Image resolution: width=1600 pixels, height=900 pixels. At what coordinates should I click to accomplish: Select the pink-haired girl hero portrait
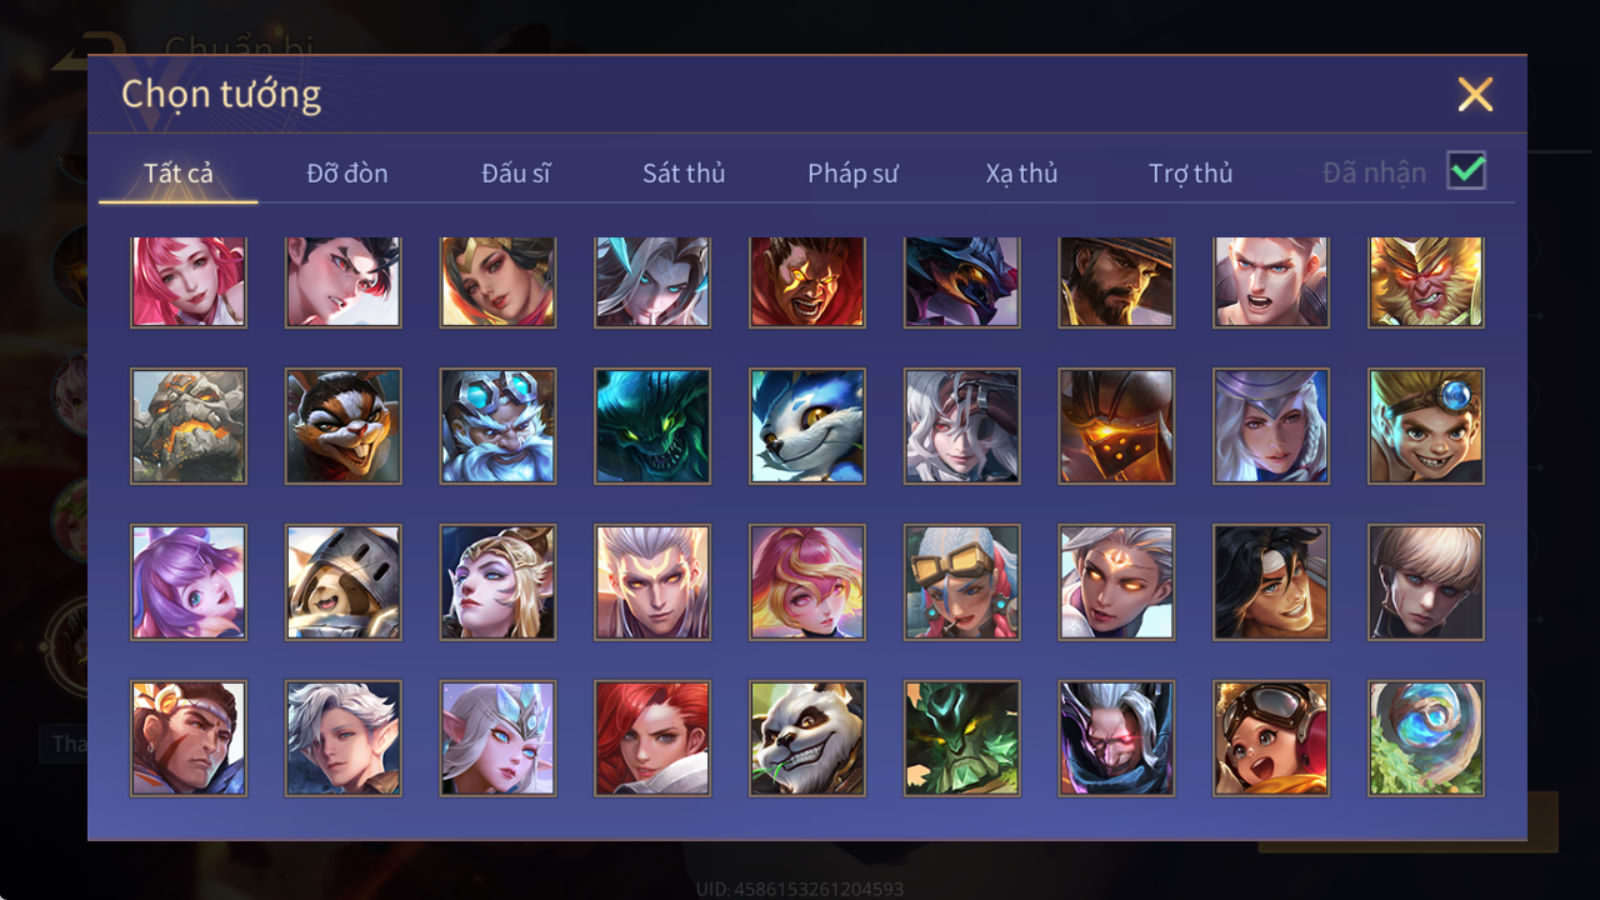(x=188, y=282)
